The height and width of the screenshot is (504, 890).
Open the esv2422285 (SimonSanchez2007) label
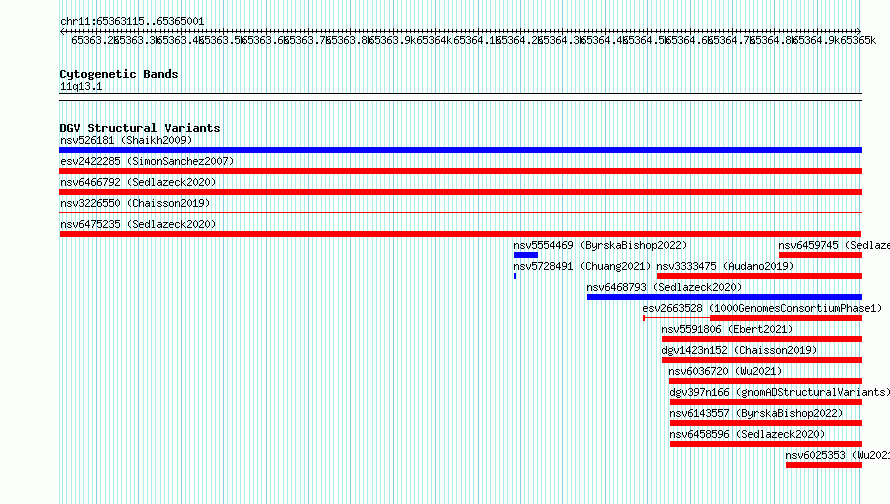pos(147,161)
